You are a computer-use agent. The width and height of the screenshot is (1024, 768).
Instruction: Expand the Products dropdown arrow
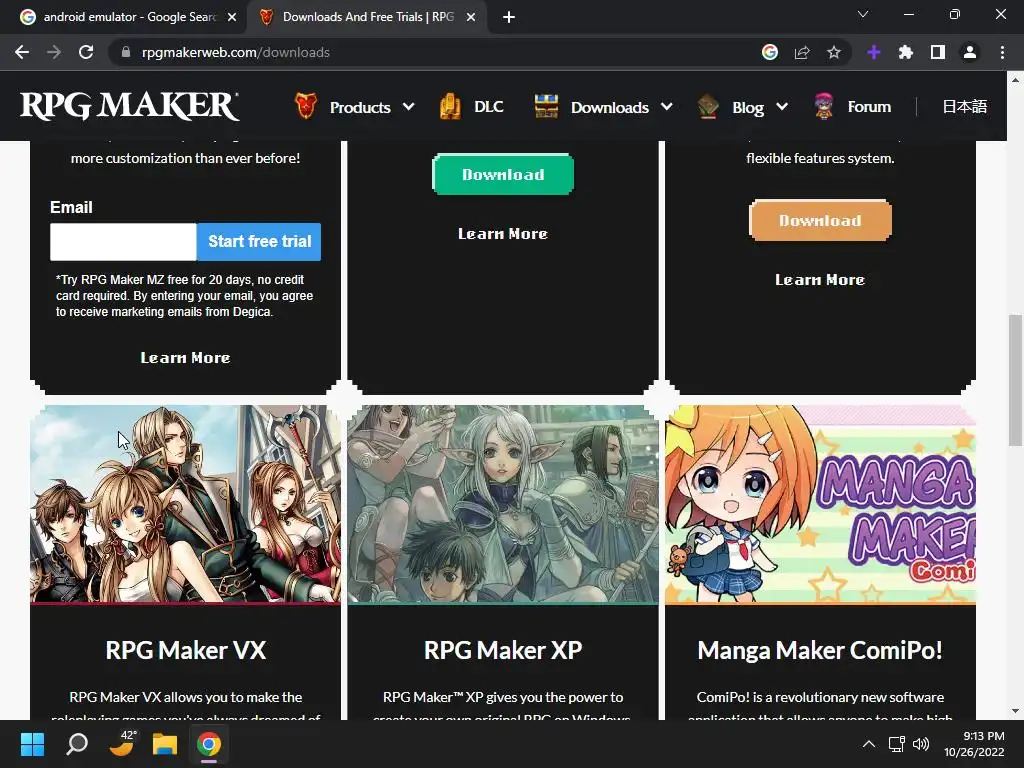408,106
